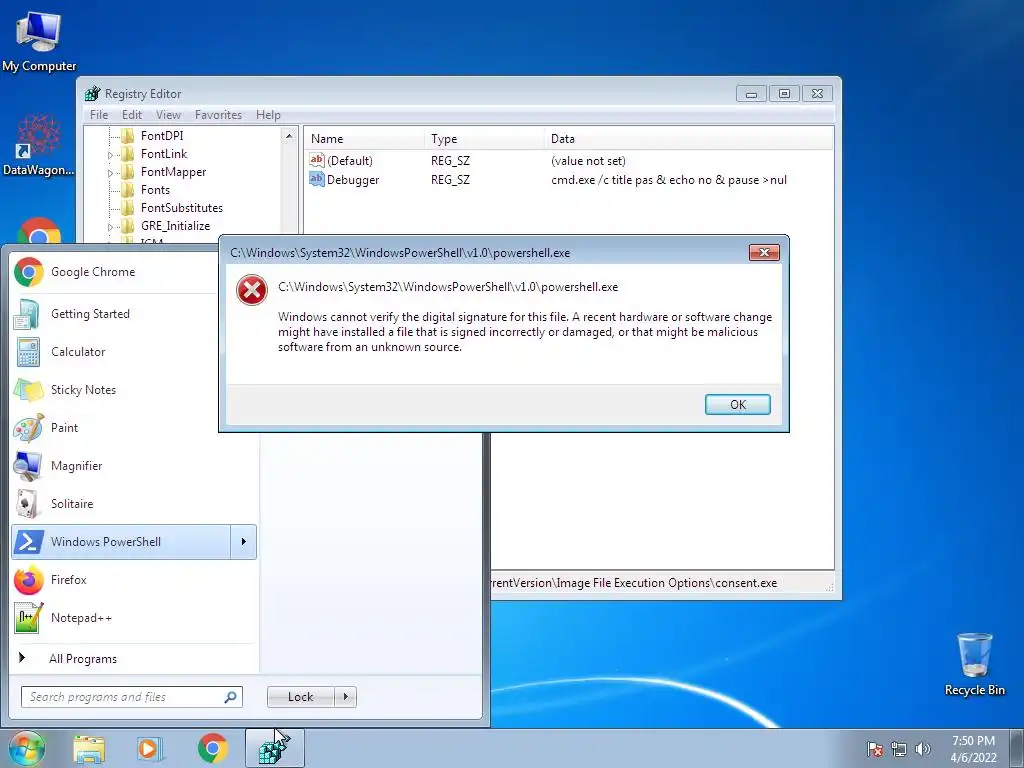Click Debugger data cmd.exe string
This screenshot has height=768, width=1024.
[x=669, y=180]
